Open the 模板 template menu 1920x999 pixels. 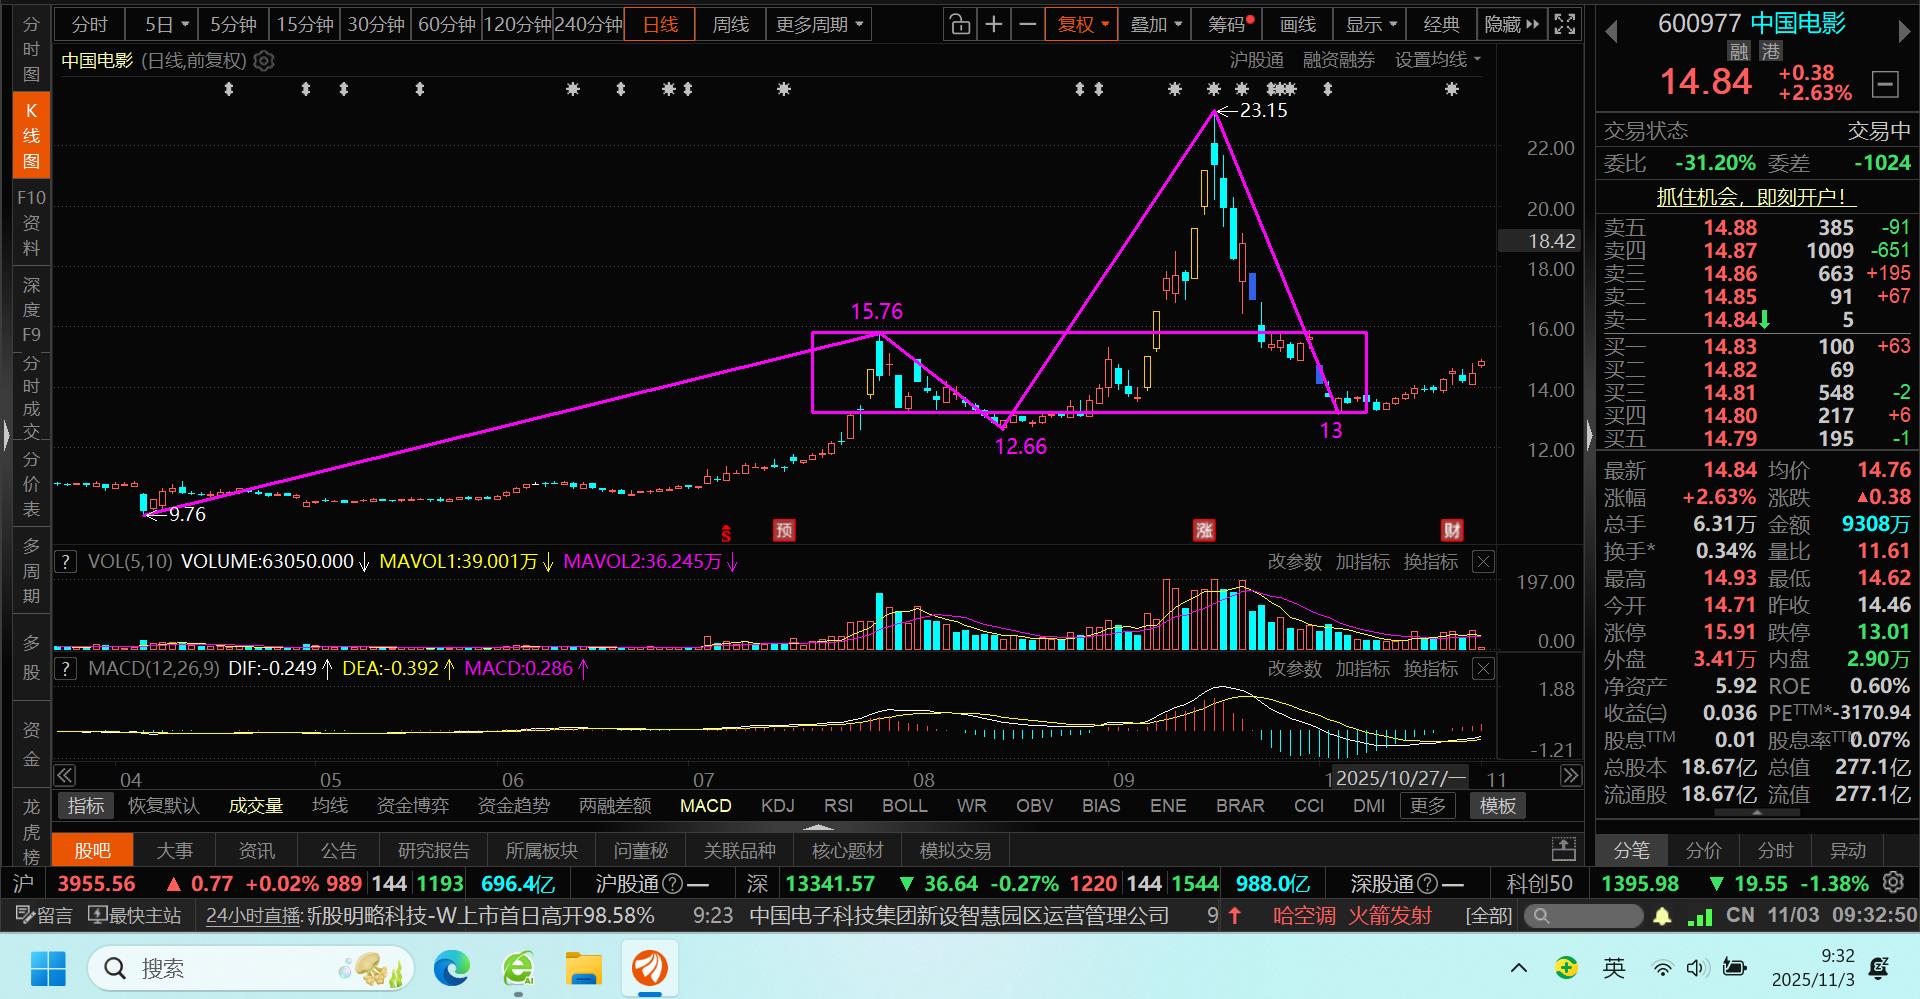point(1497,806)
